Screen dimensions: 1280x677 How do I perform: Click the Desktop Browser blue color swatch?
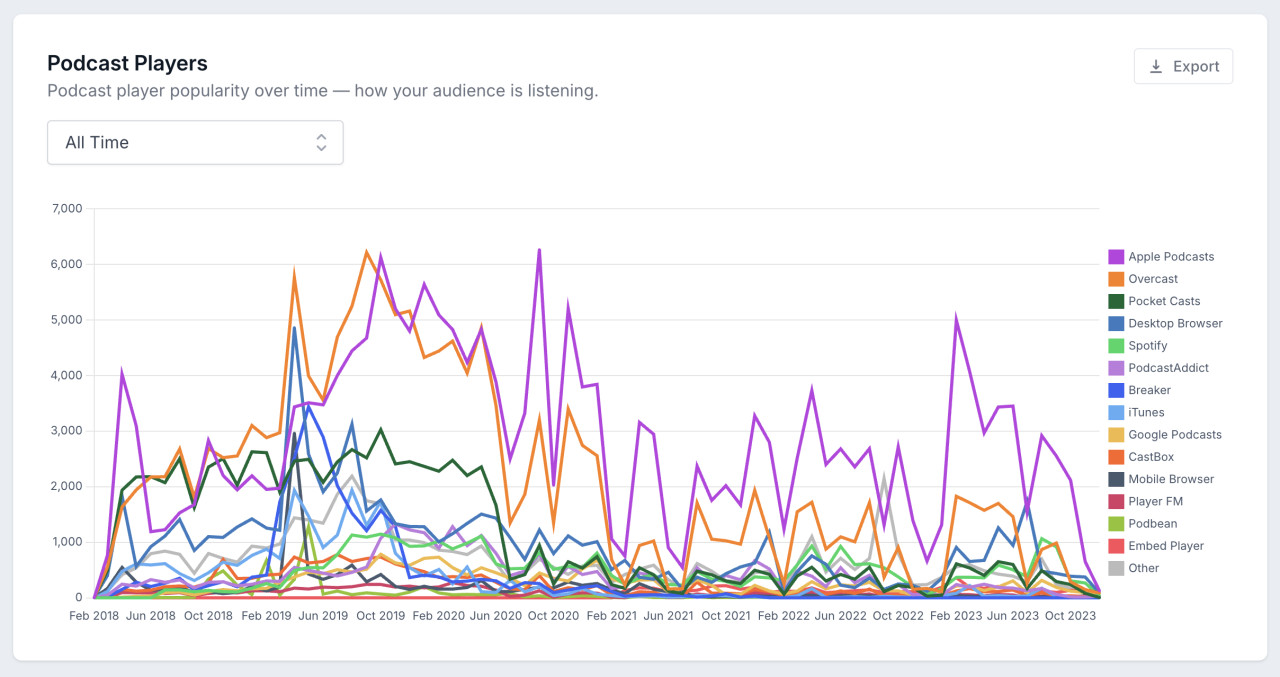(1116, 324)
